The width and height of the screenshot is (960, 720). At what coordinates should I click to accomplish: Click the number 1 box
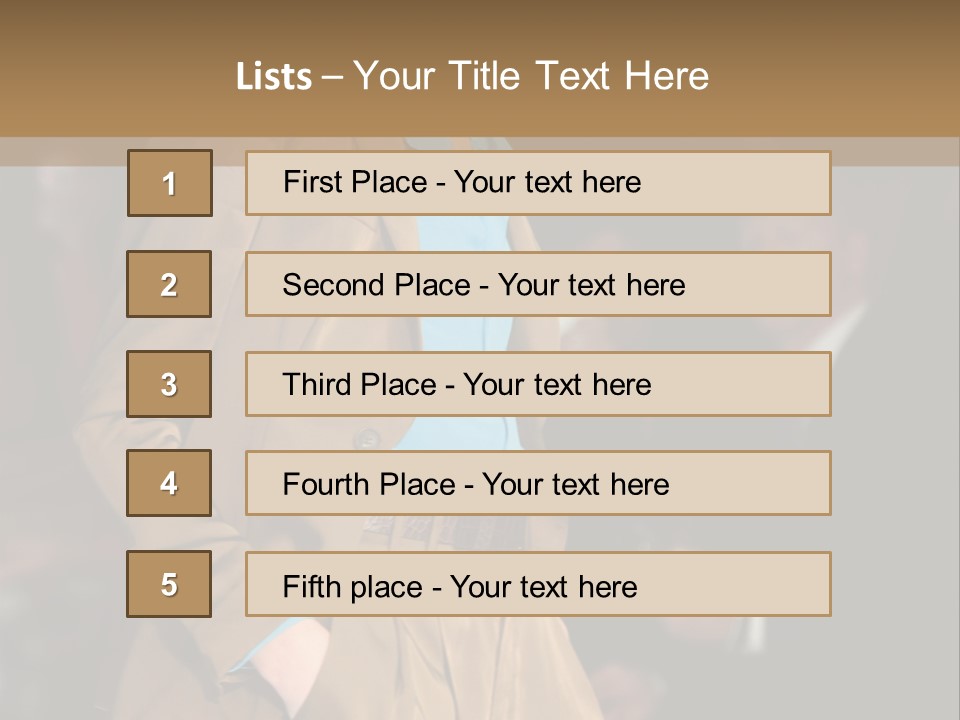[170, 183]
